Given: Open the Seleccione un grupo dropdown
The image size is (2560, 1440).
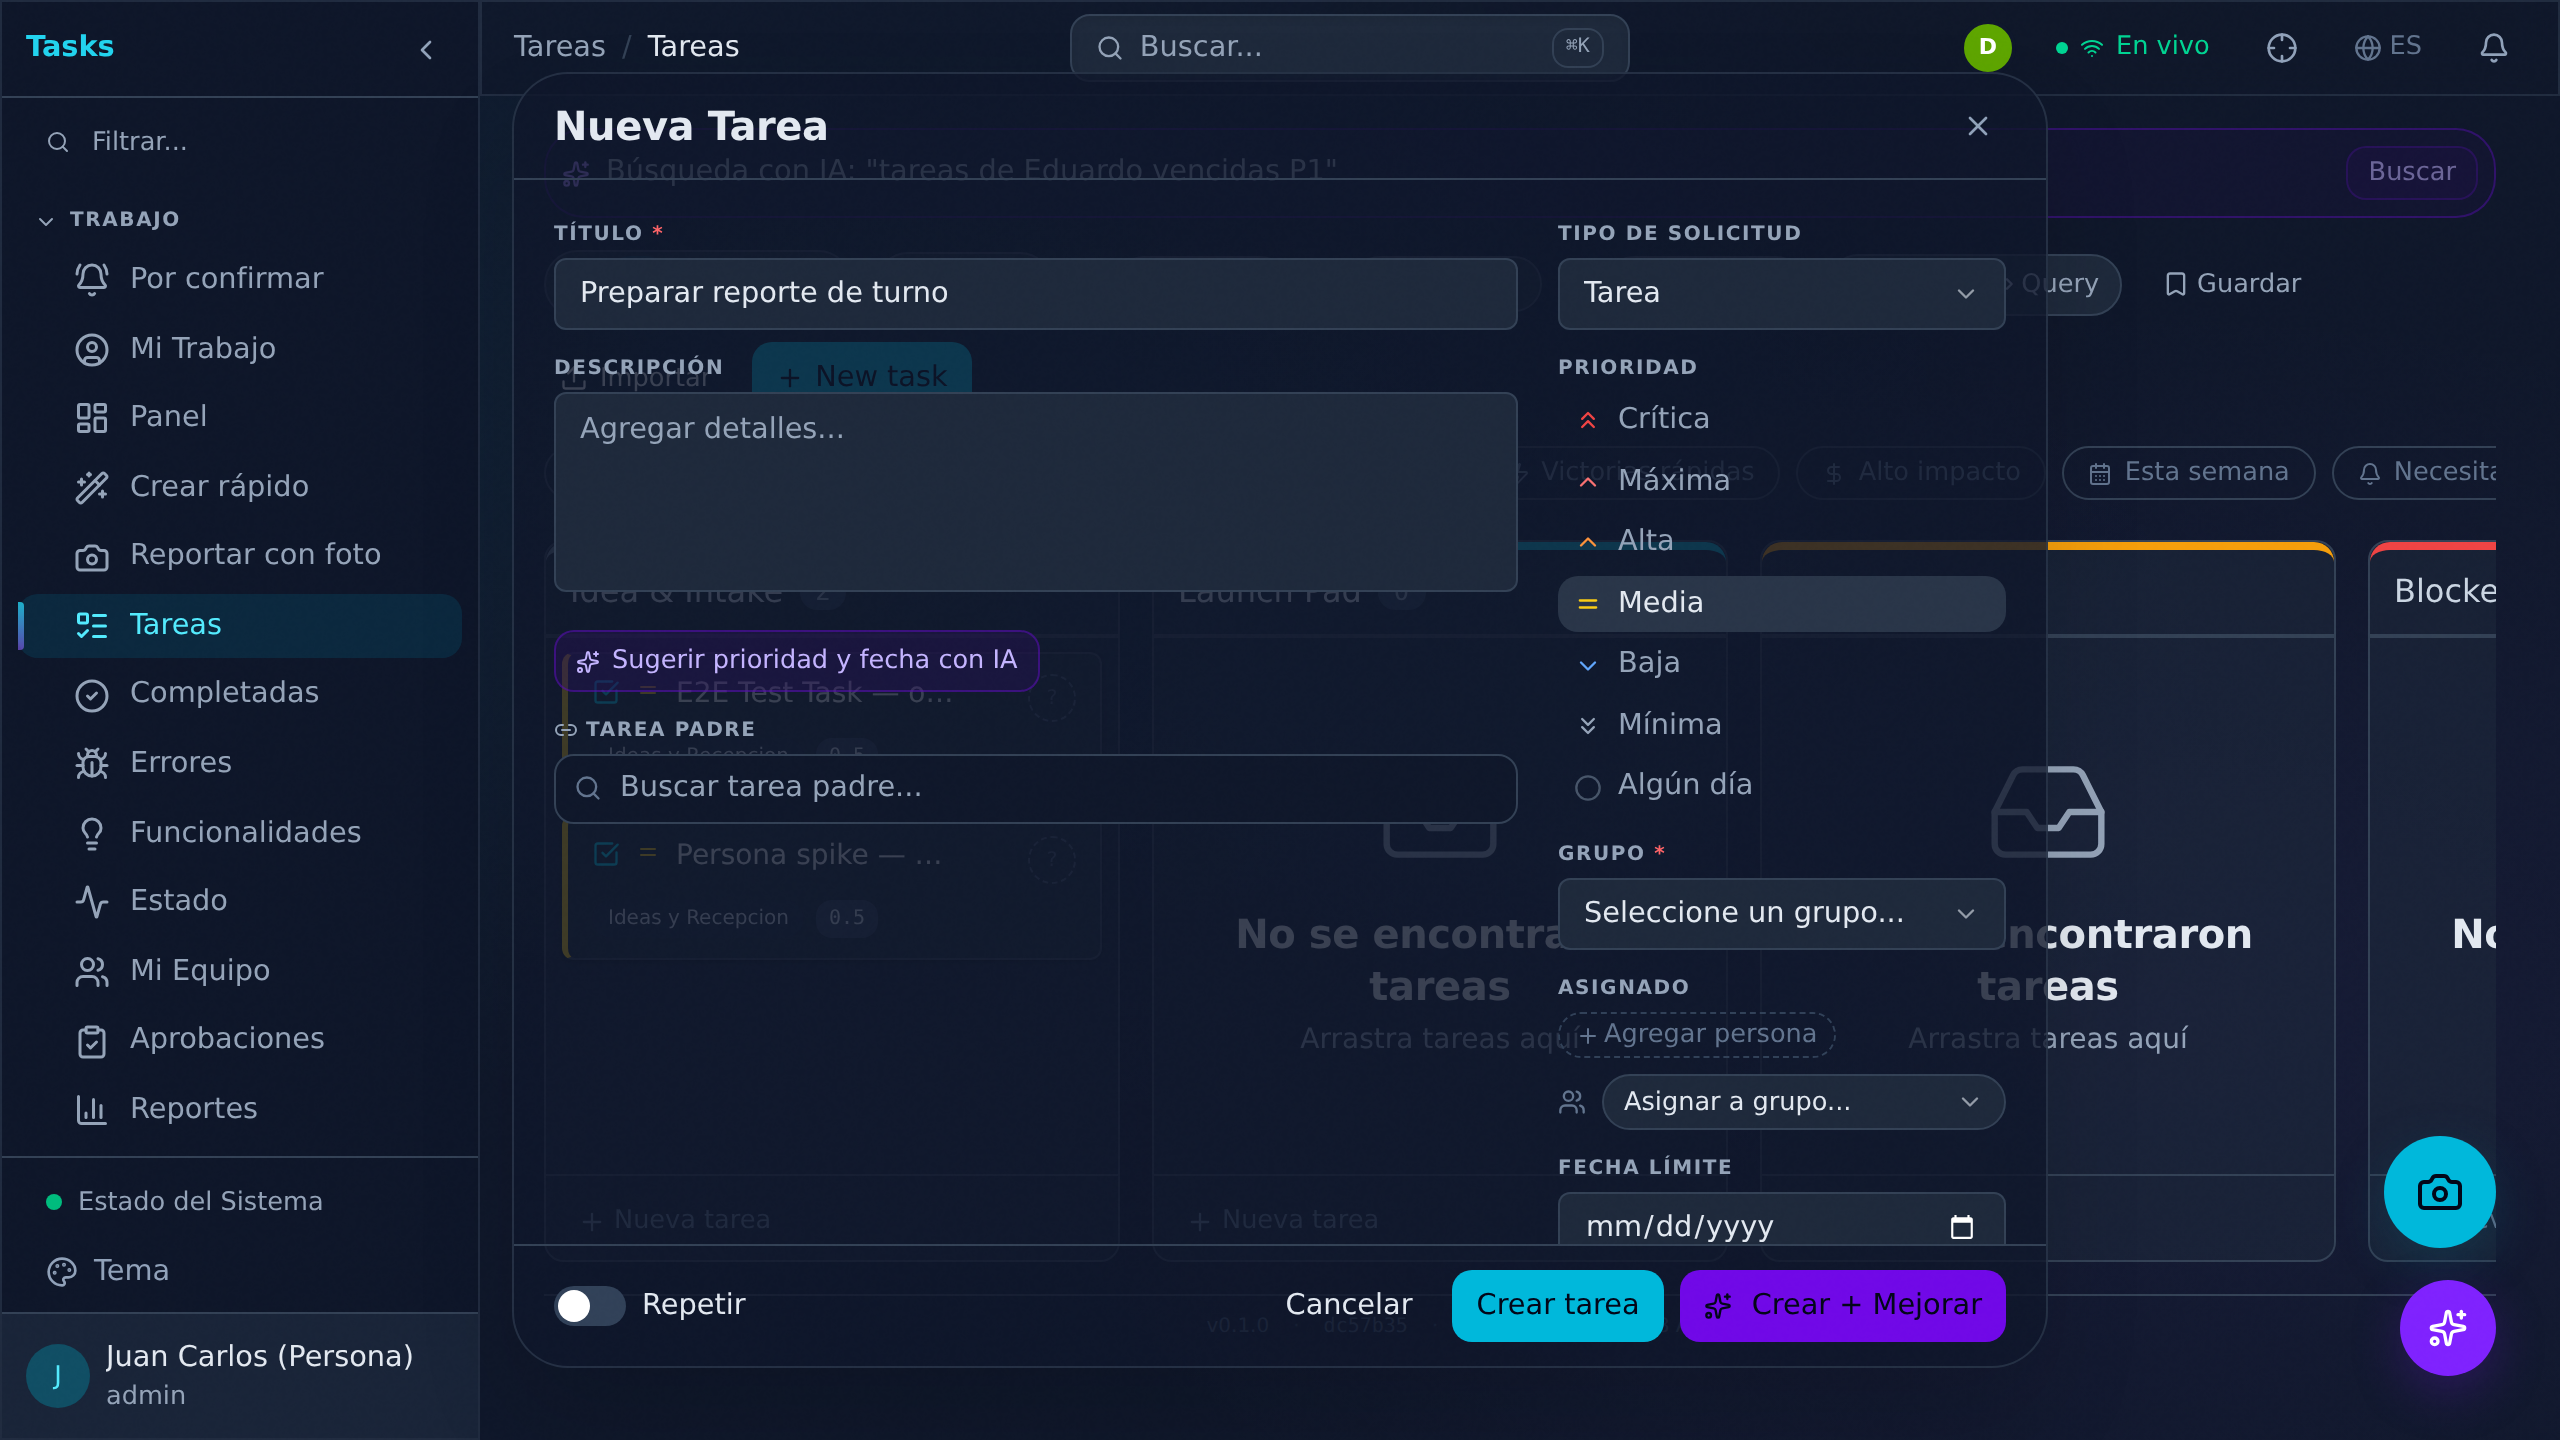Looking at the screenshot, I should coord(1781,913).
